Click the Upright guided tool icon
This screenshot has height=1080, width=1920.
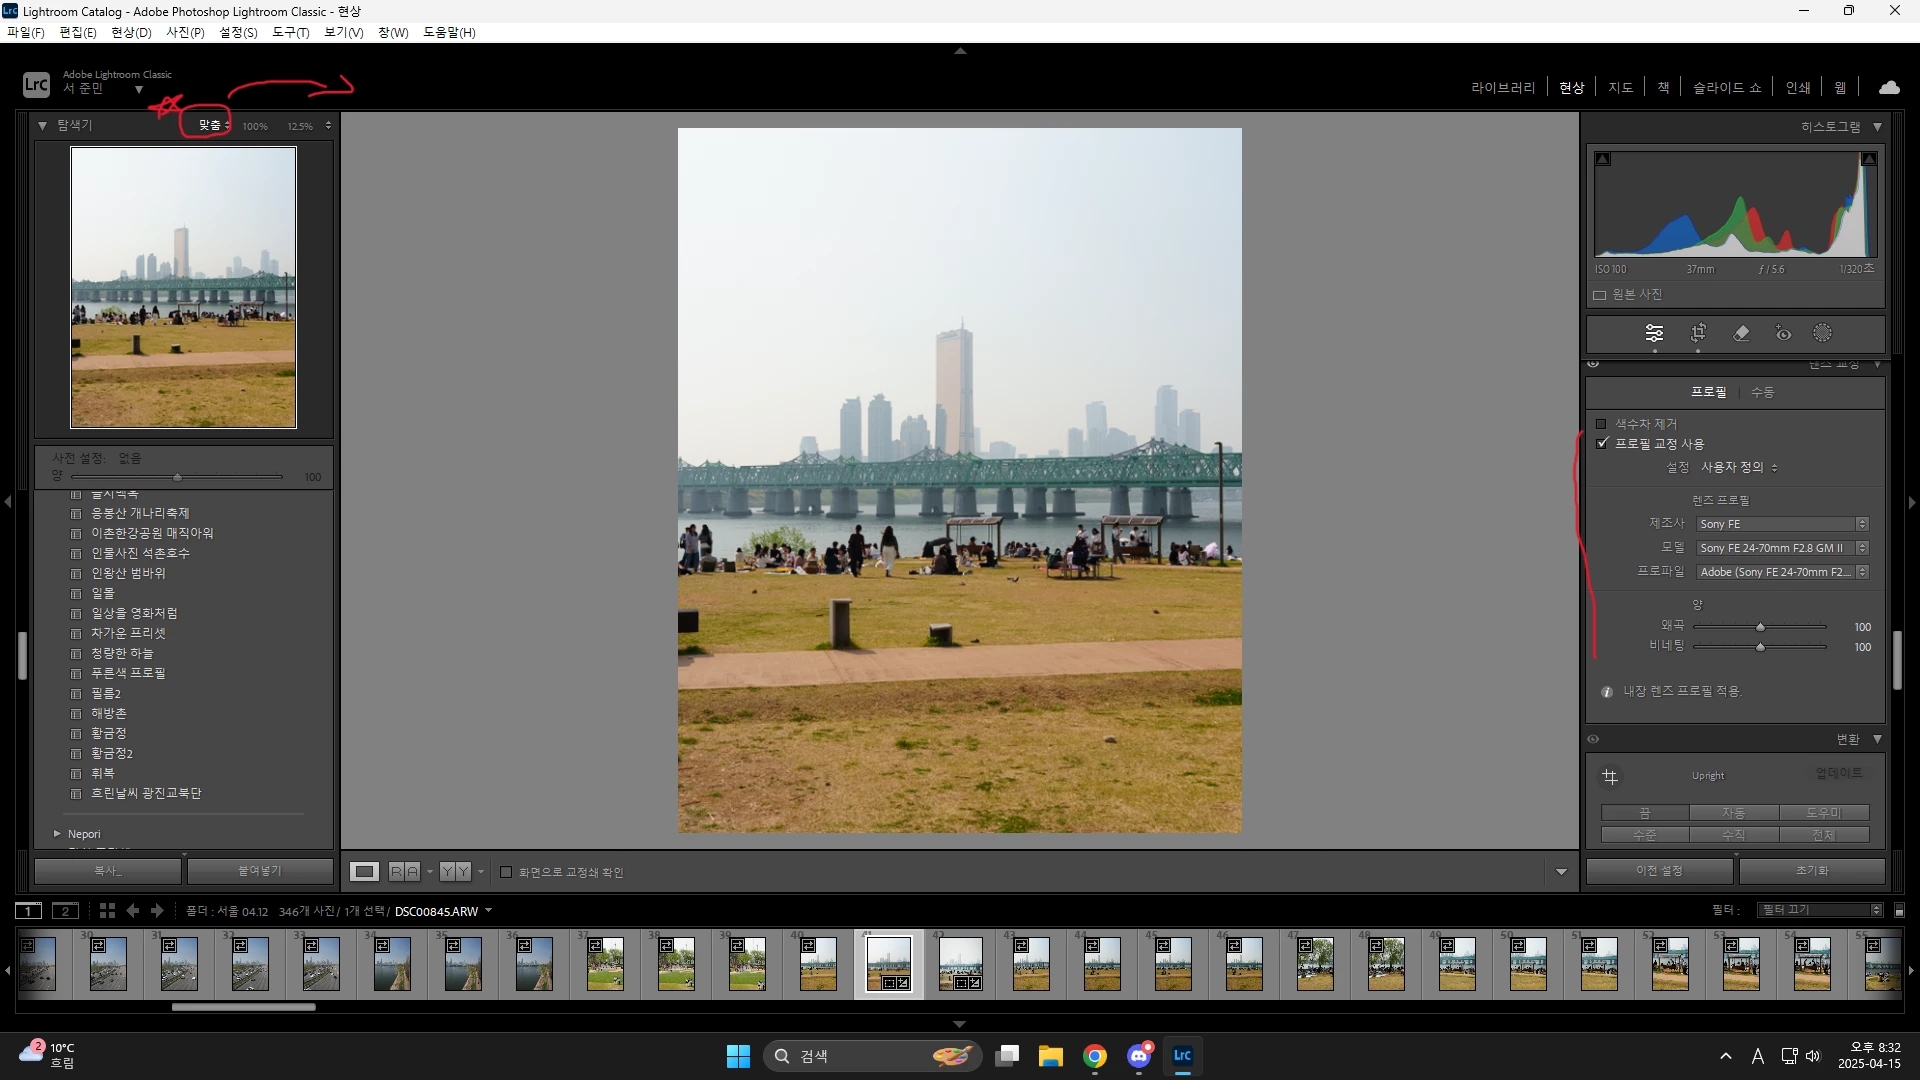click(1610, 776)
